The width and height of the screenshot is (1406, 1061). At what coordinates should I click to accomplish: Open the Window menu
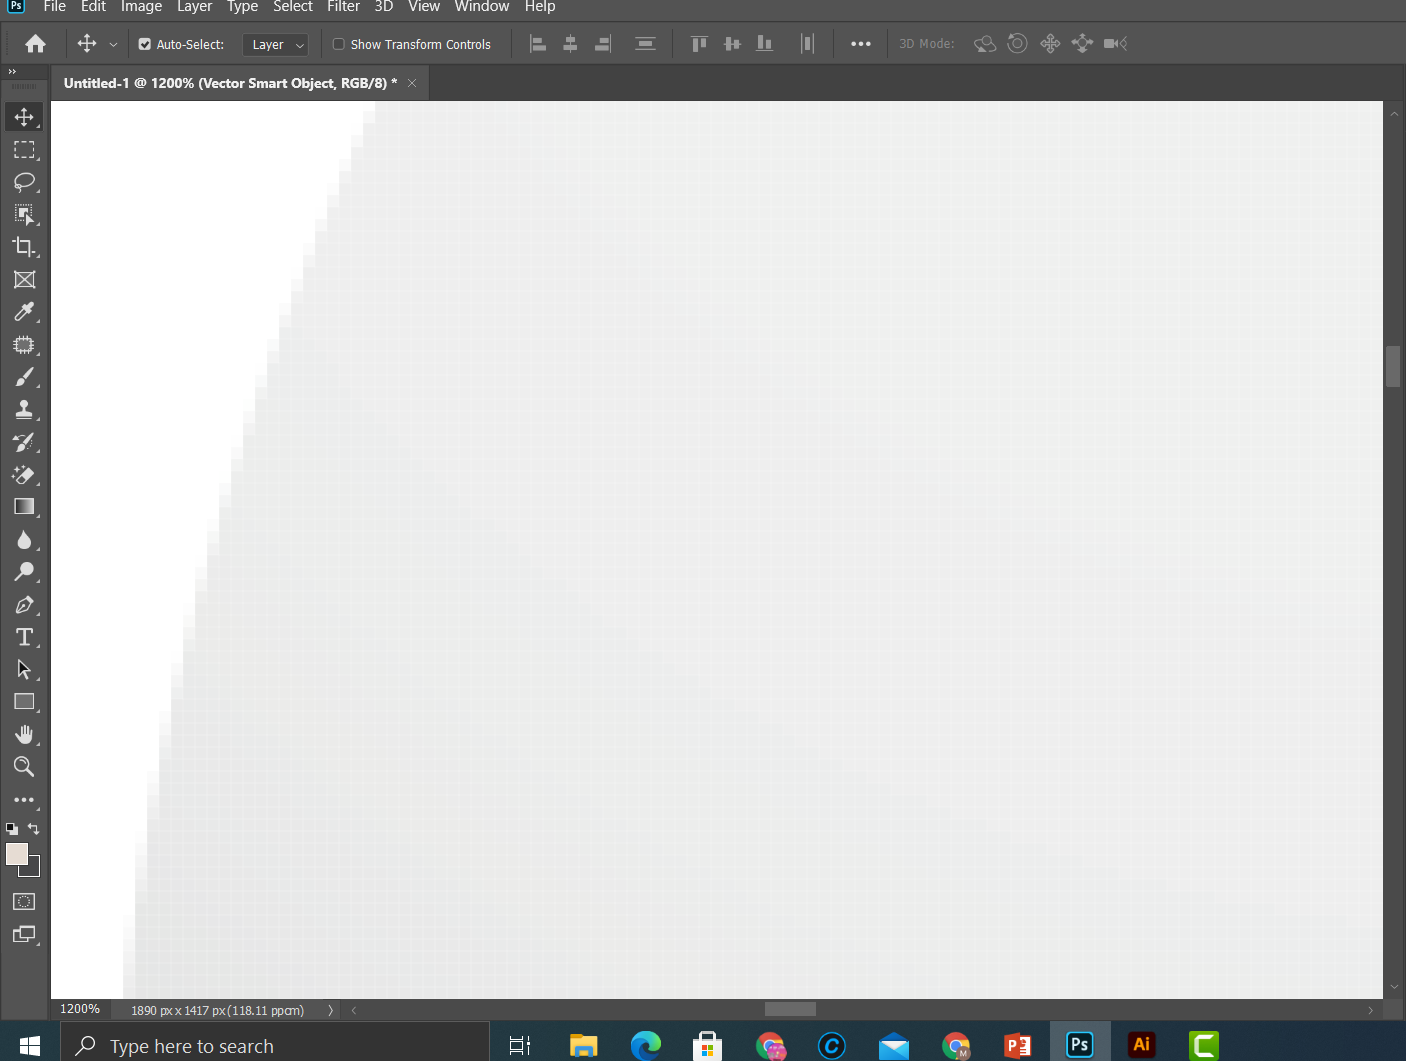482,7
